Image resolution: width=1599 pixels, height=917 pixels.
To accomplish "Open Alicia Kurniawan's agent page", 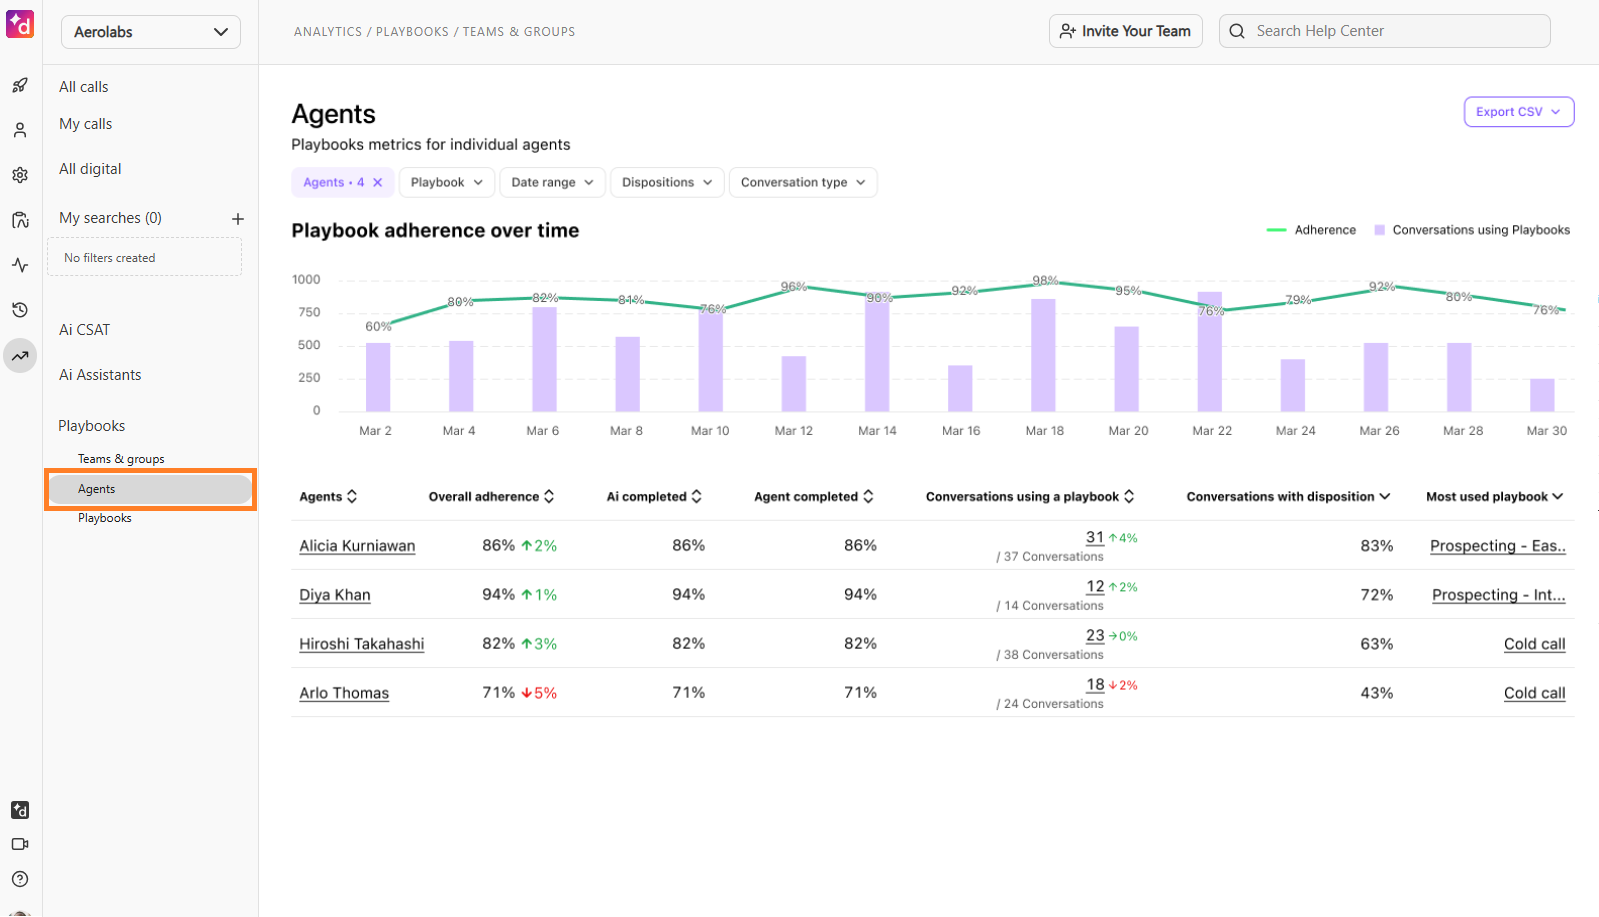I will tap(357, 546).
